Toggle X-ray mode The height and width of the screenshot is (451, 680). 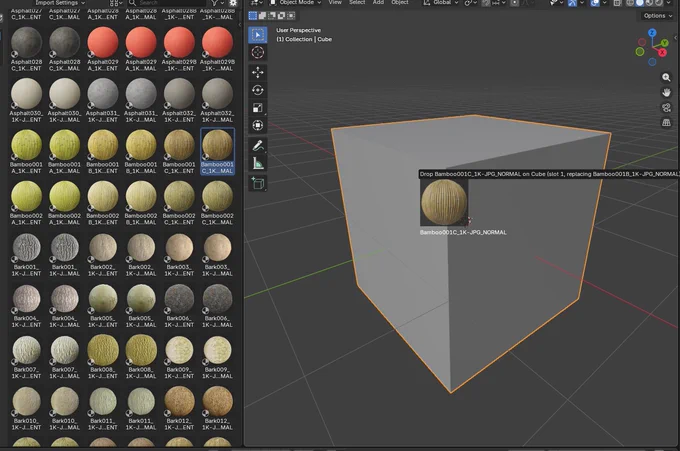pos(617,3)
